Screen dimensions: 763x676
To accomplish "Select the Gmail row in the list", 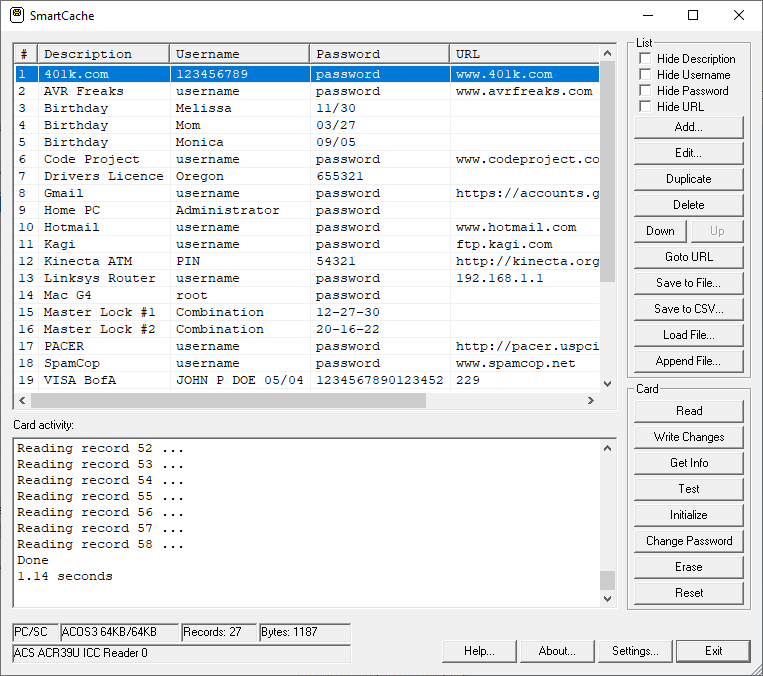I will tap(64, 193).
